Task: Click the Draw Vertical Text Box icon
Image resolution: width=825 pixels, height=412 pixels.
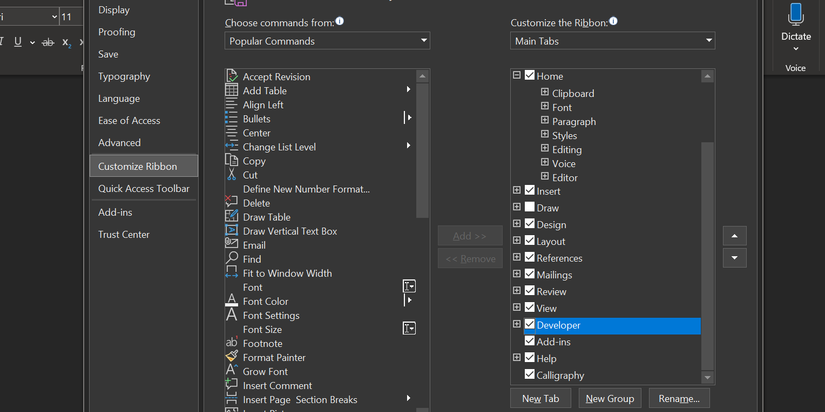Action: [232, 231]
